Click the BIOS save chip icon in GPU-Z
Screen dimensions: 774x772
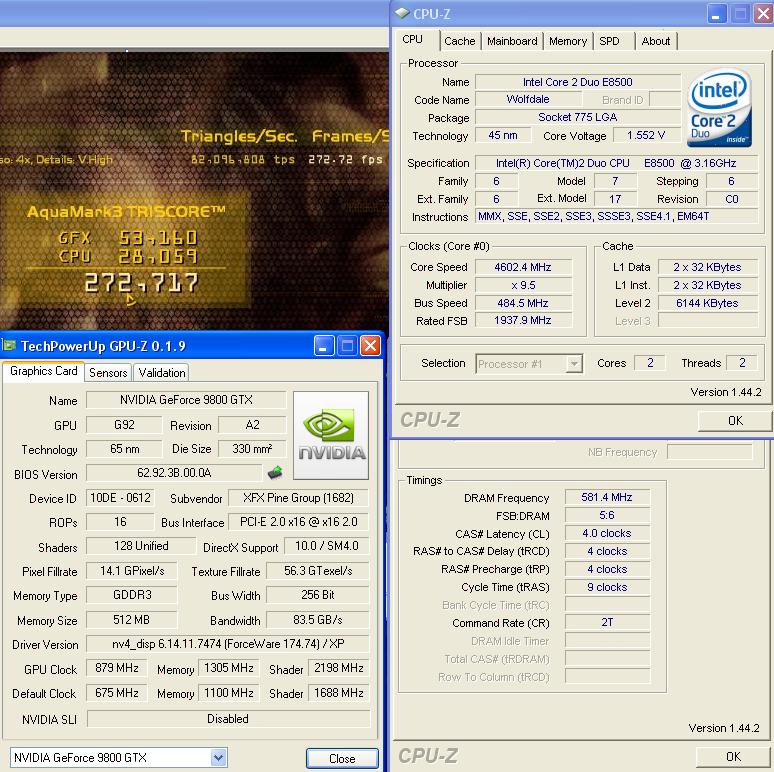(x=275, y=473)
